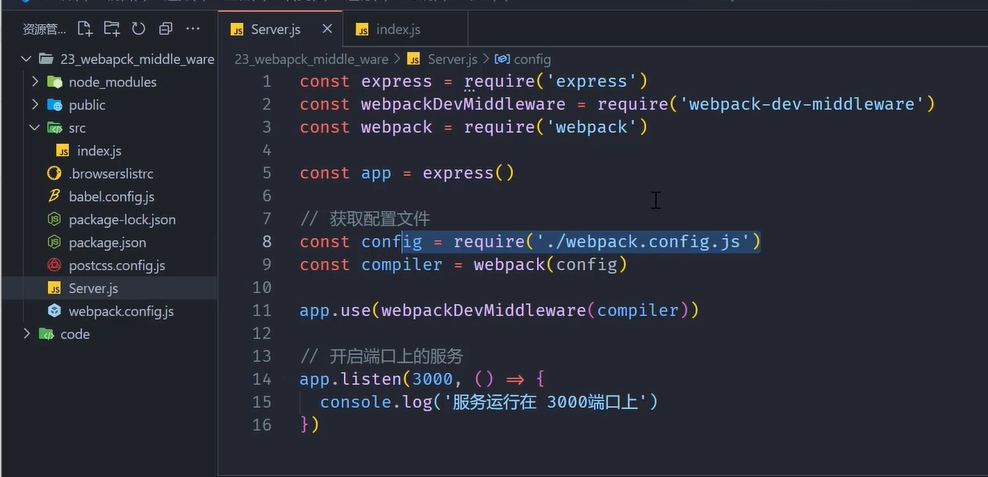
Task: Click the New File icon in explorer
Action: point(84,28)
